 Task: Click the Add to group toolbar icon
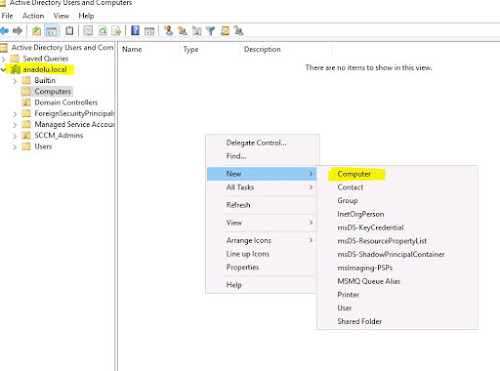point(238,31)
